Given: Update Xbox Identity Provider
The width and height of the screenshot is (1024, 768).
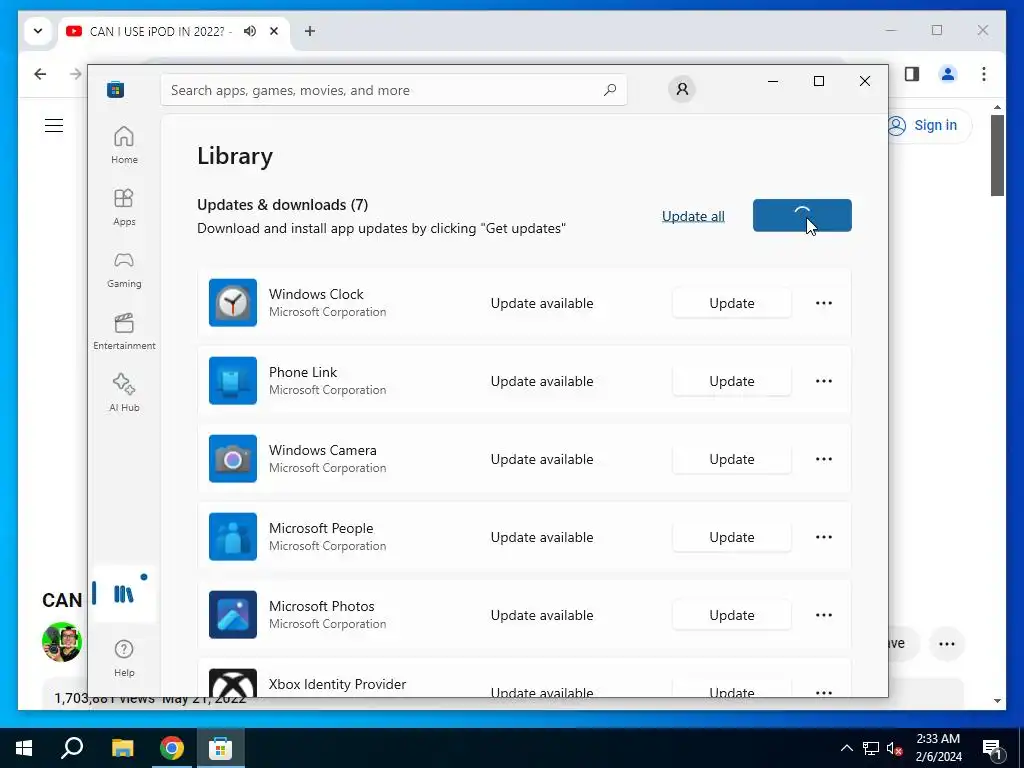Looking at the screenshot, I should [x=732, y=690].
